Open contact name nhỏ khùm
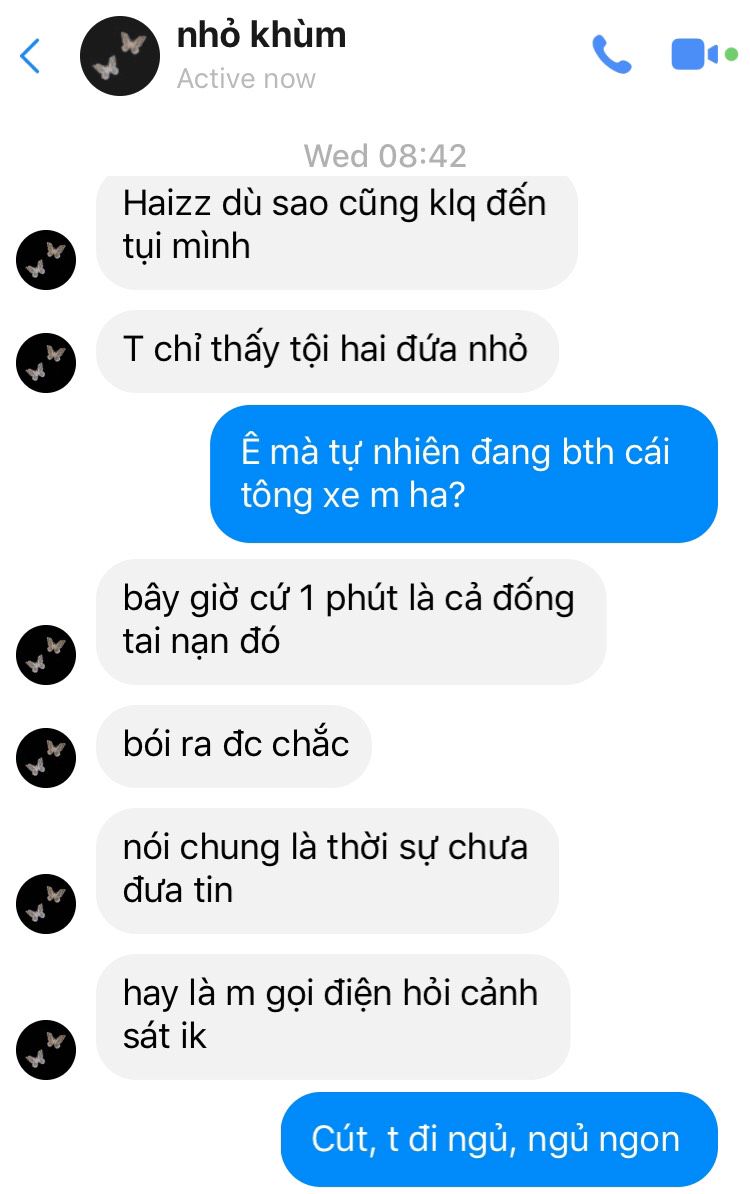 coord(261,35)
